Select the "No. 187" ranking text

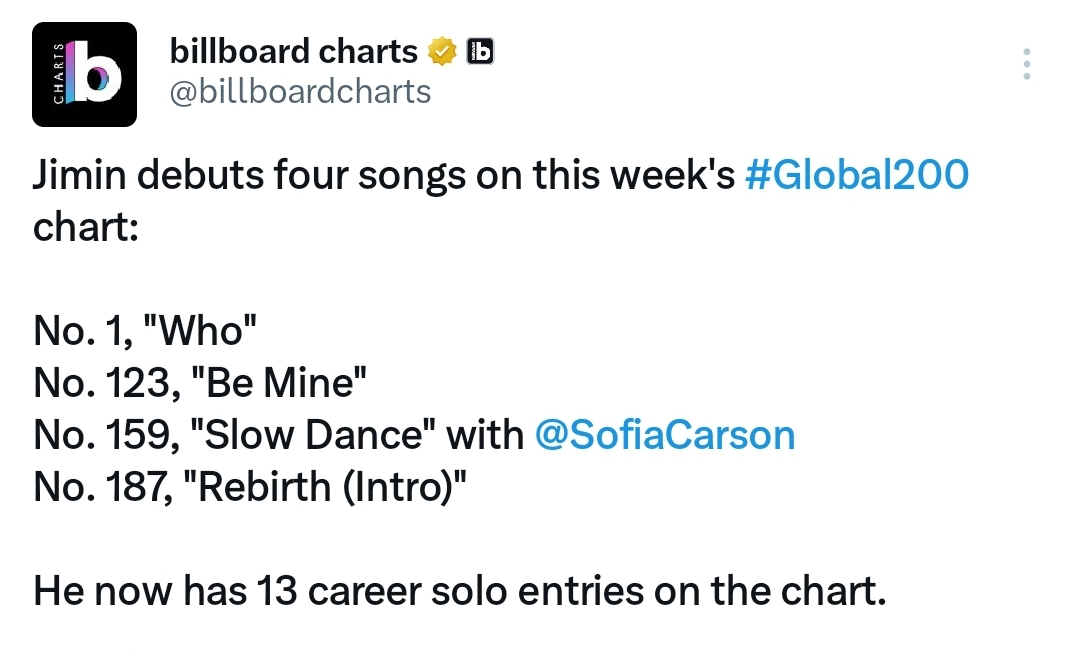(103, 487)
